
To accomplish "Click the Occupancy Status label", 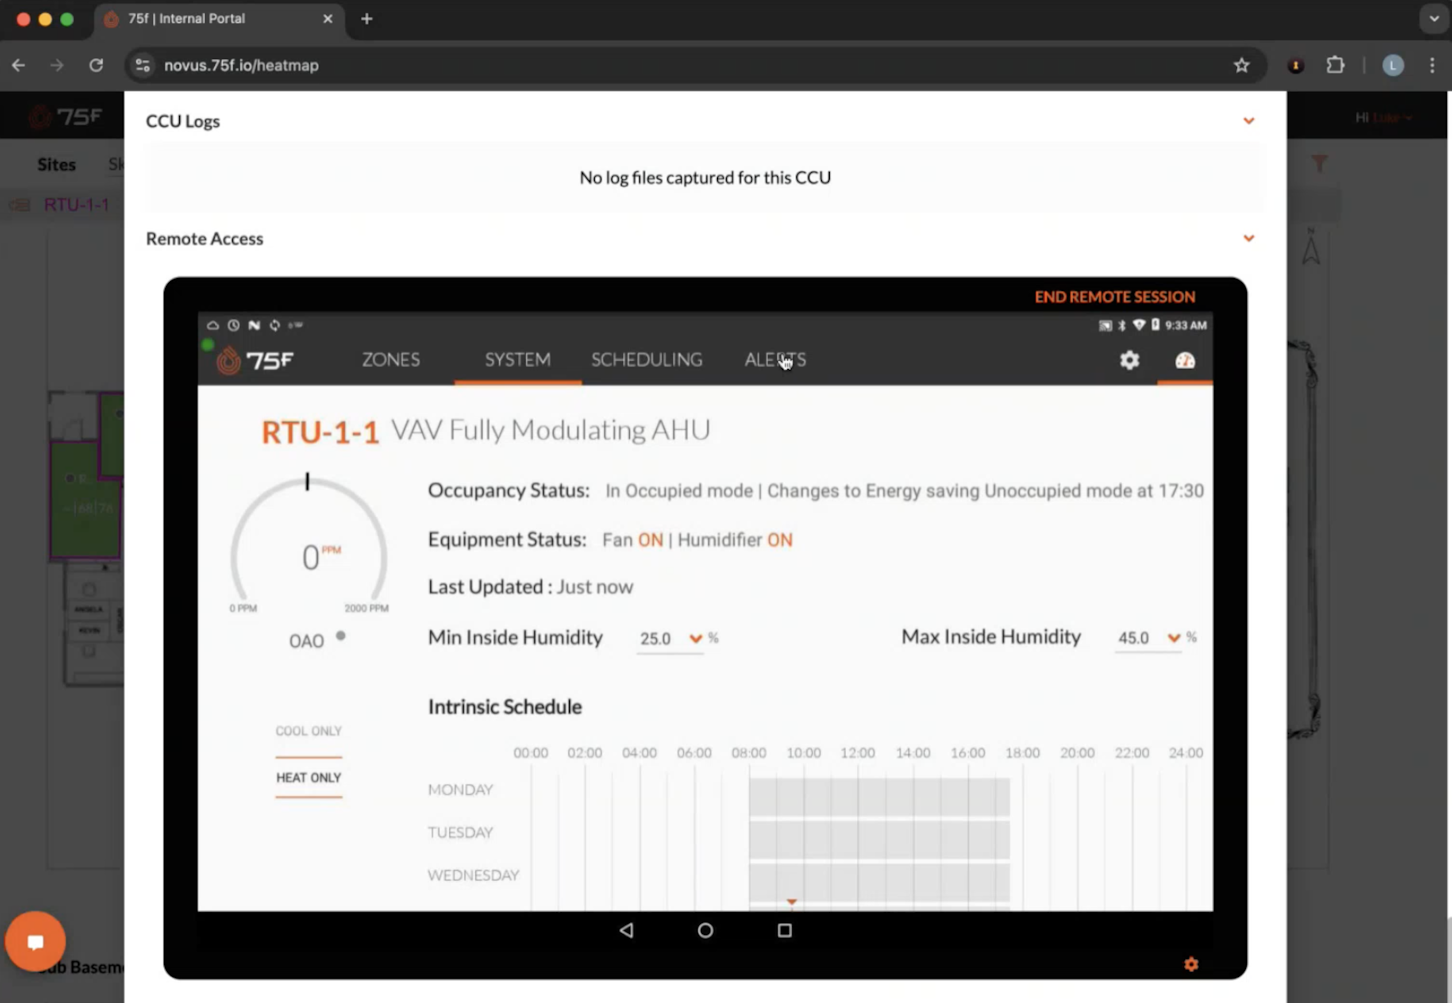I will tap(508, 491).
